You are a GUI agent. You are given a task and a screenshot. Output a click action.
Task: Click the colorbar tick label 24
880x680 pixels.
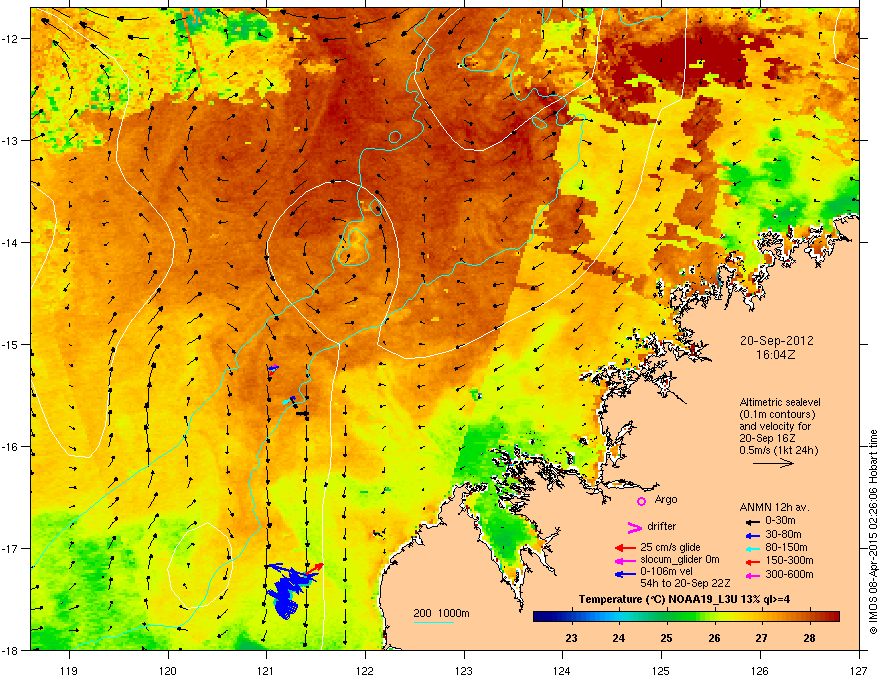coord(618,638)
